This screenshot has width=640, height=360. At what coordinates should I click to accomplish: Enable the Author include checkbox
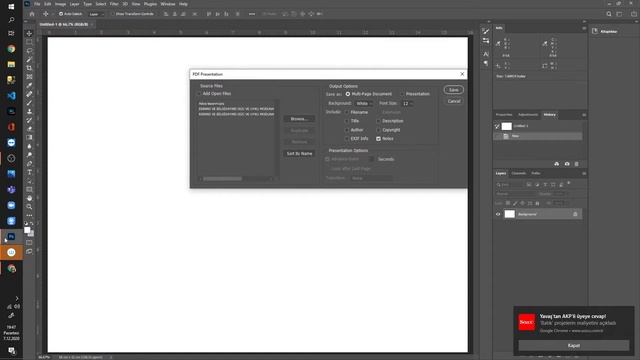tap(347, 130)
